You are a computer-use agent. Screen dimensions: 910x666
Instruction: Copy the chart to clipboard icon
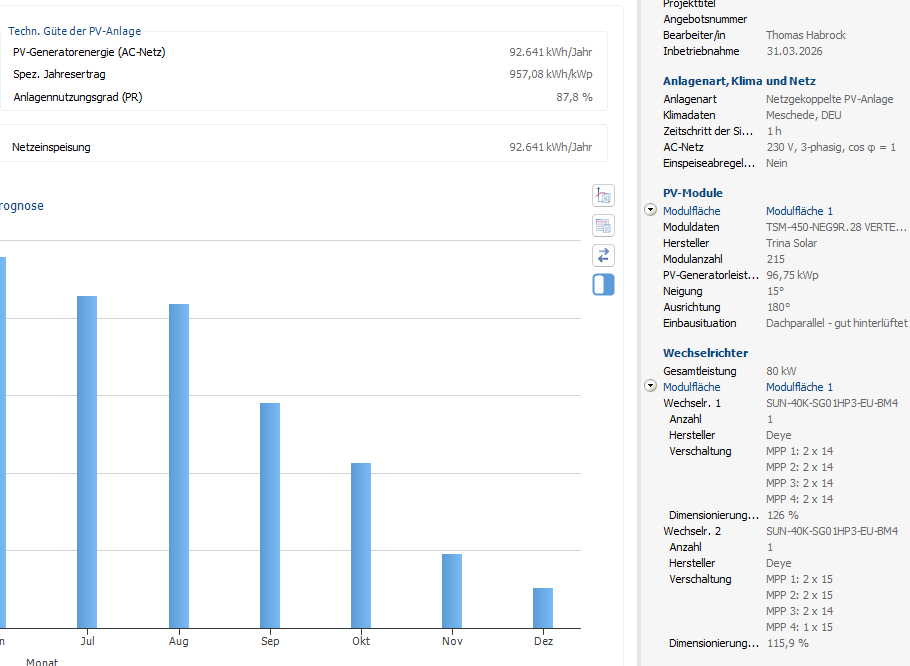603,196
